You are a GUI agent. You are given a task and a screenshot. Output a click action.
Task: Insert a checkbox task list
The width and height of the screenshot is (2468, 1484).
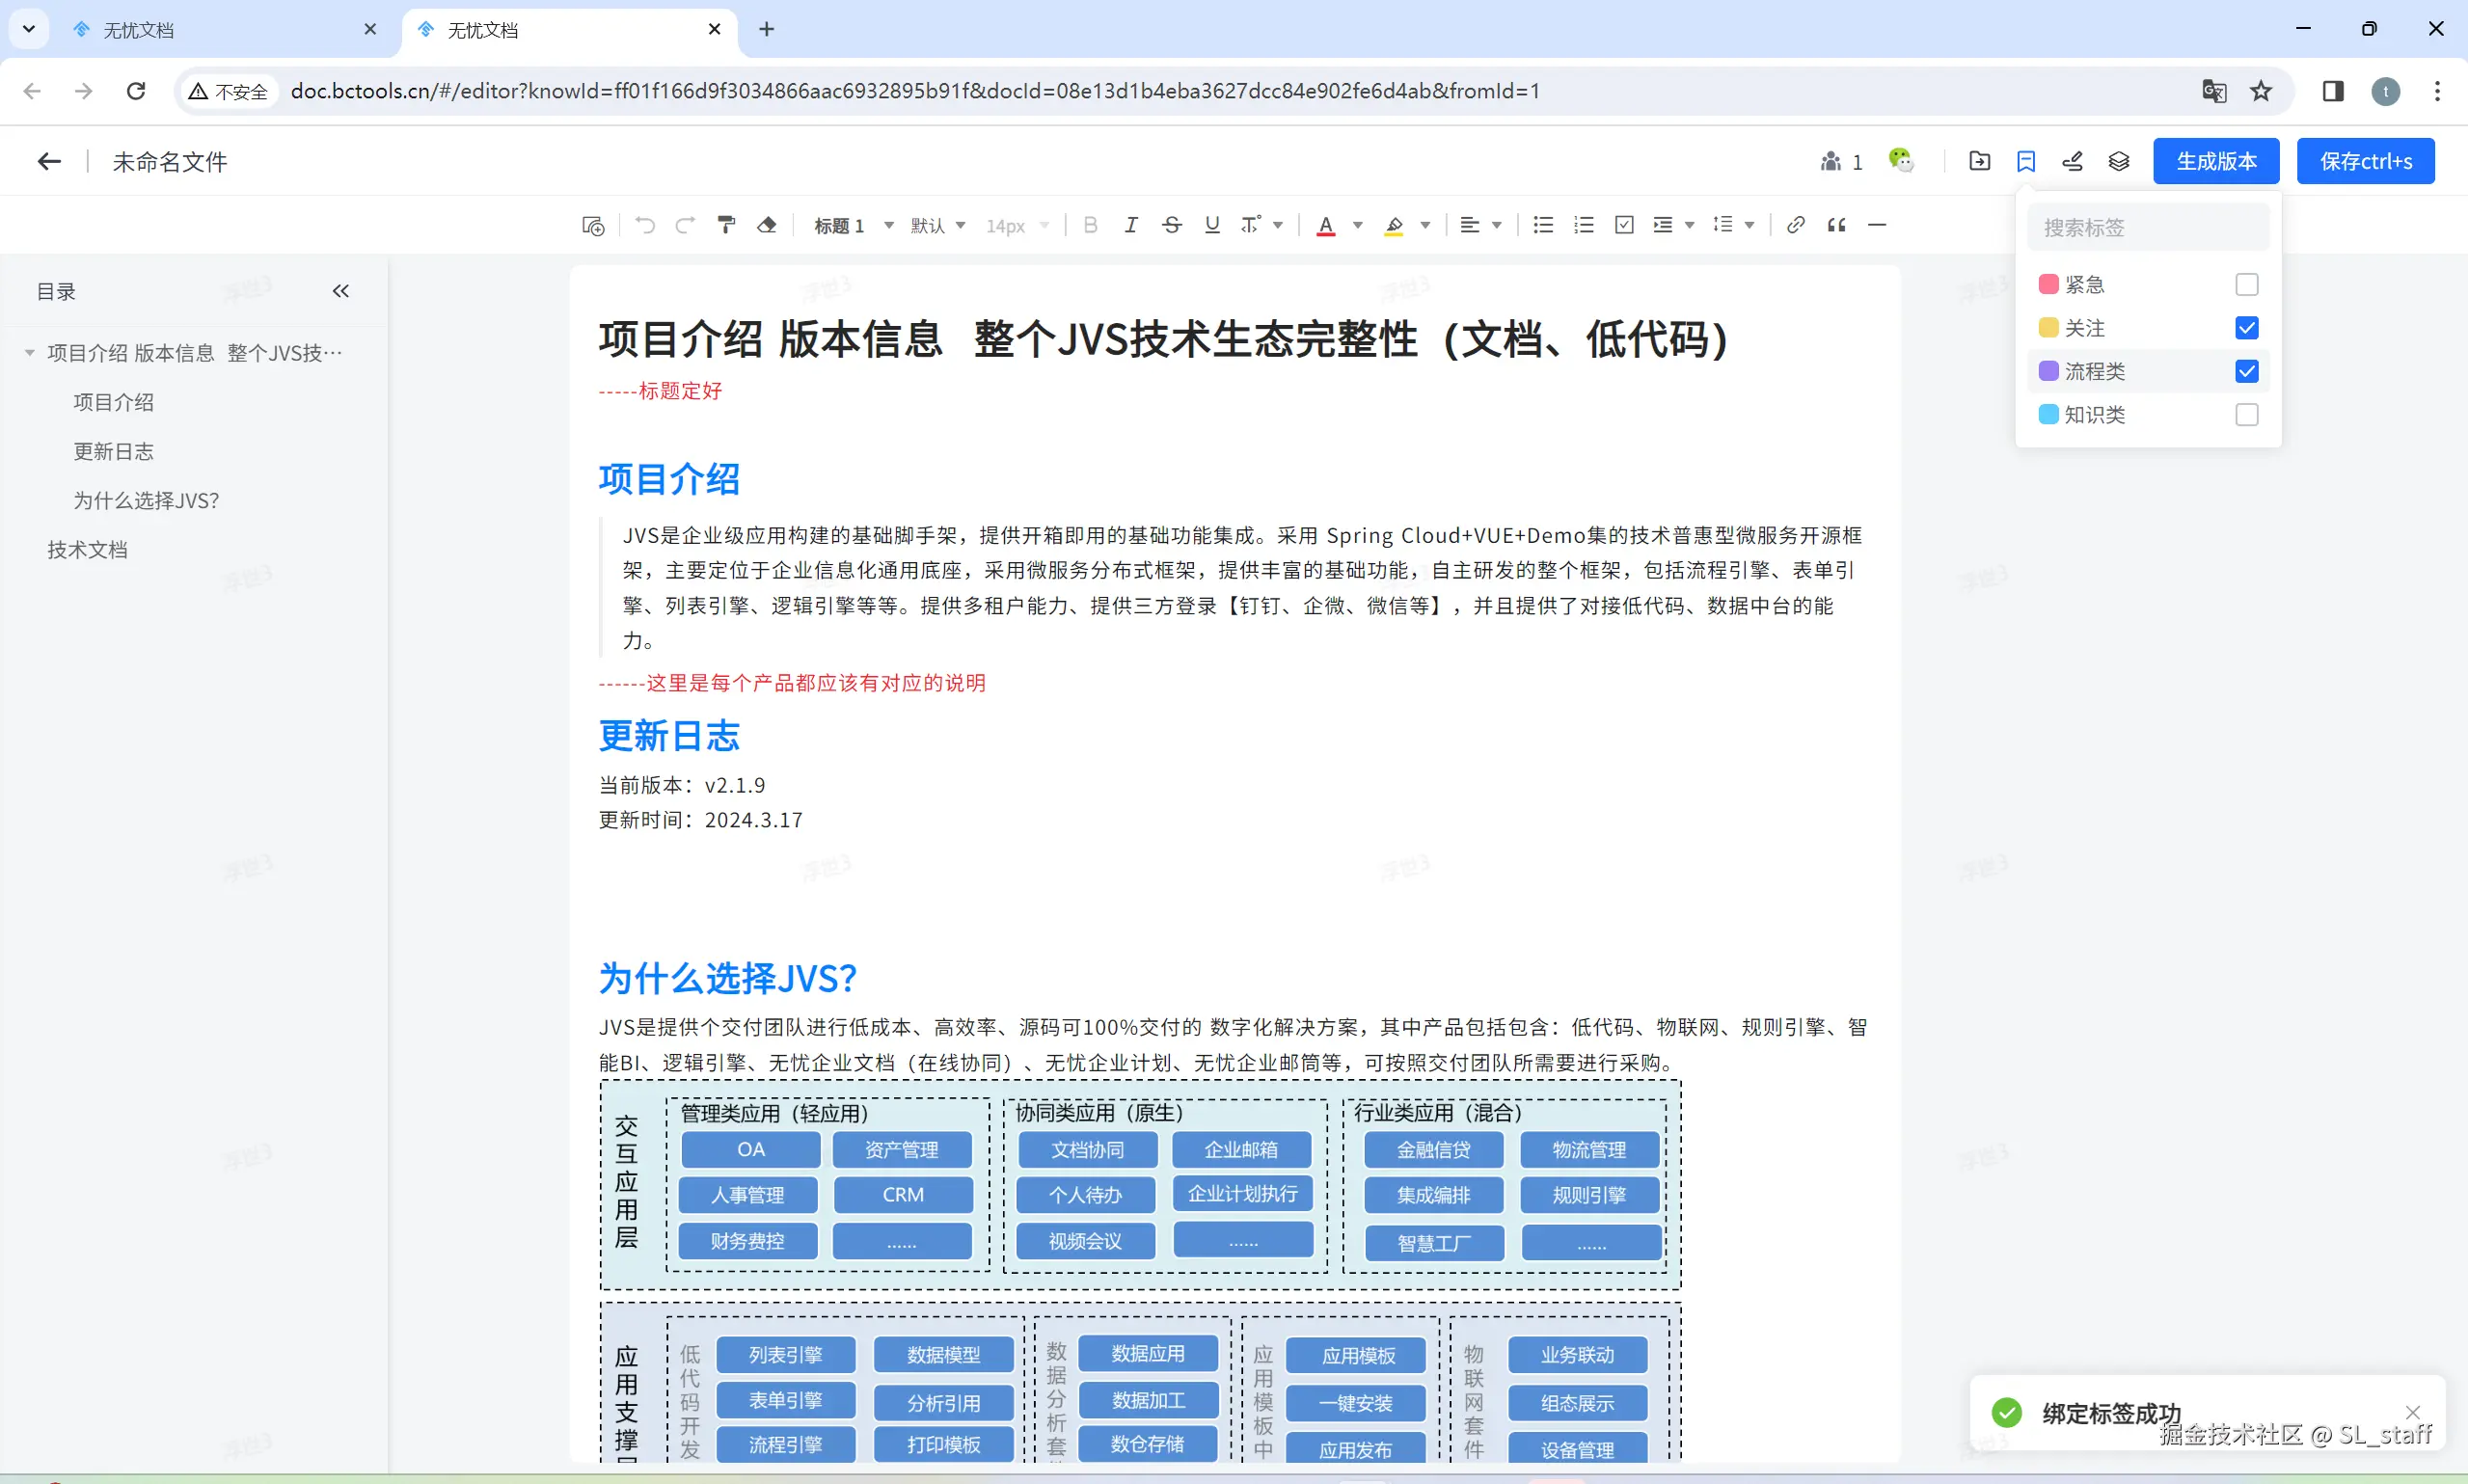(1625, 225)
